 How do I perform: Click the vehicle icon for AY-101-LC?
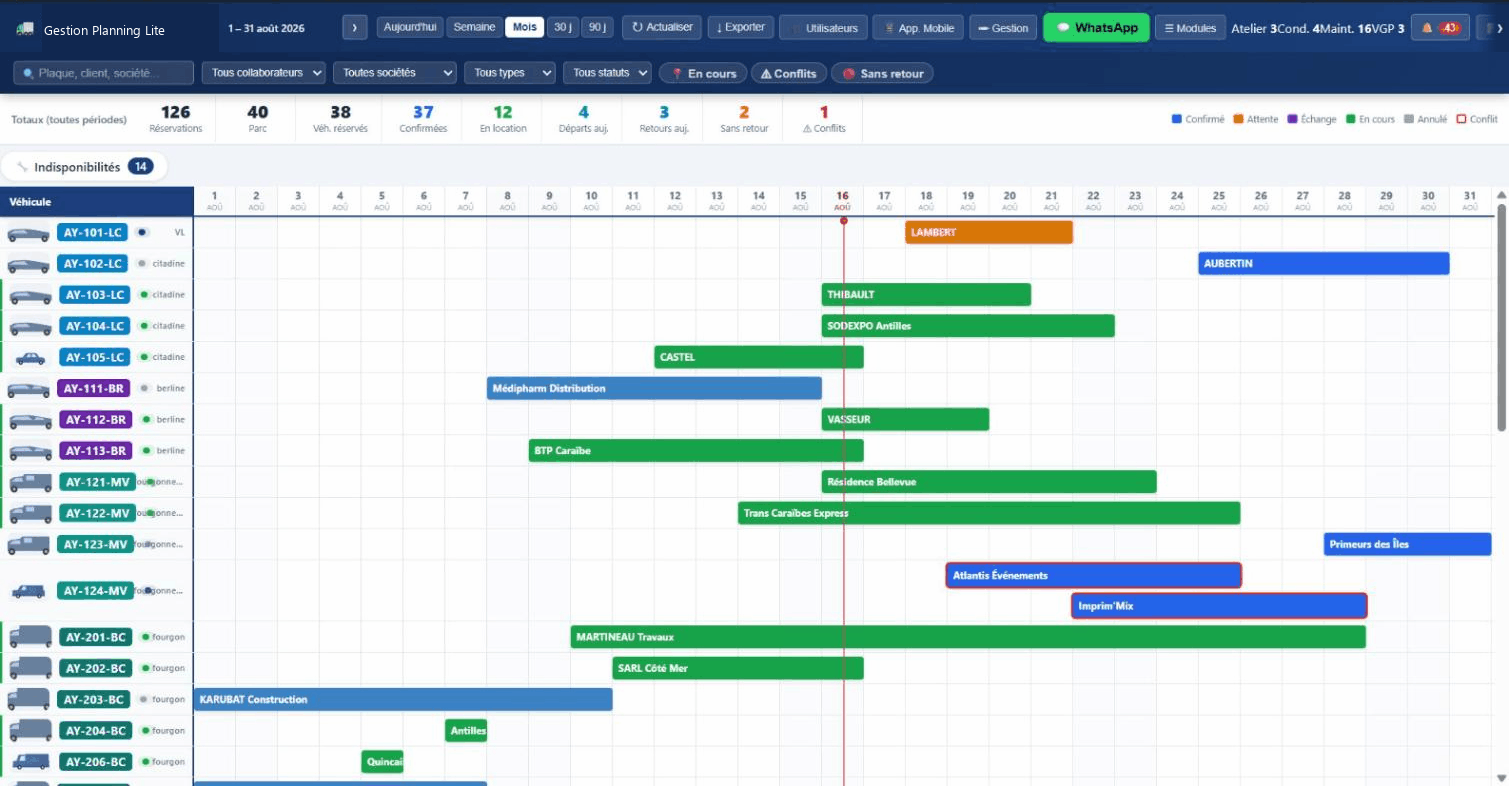tap(28, 233)
